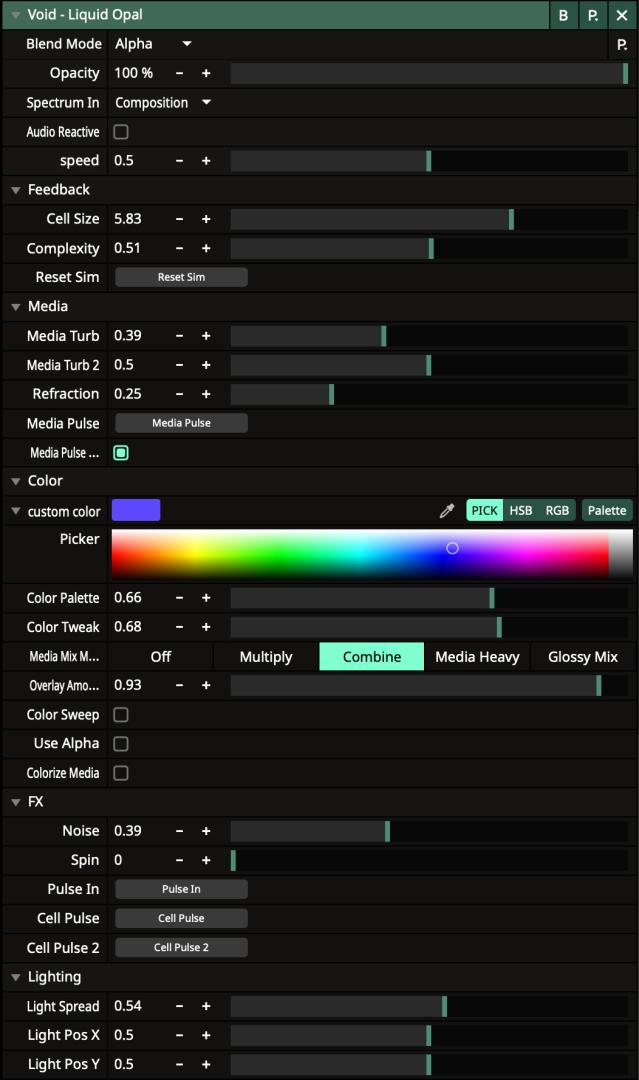Click the P. button on Blend Mode row
Screen dimensions: 639x1080
click(622, 45)
